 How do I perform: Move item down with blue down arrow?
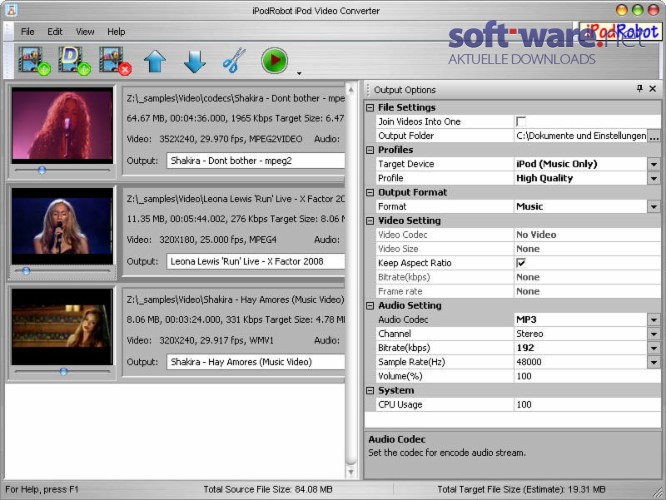pyautogui.click(x=195, y=62)
